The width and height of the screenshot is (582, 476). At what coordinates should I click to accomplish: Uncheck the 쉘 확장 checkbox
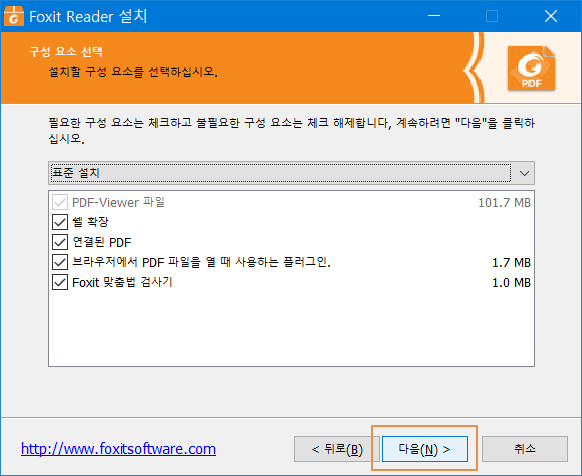60,222
